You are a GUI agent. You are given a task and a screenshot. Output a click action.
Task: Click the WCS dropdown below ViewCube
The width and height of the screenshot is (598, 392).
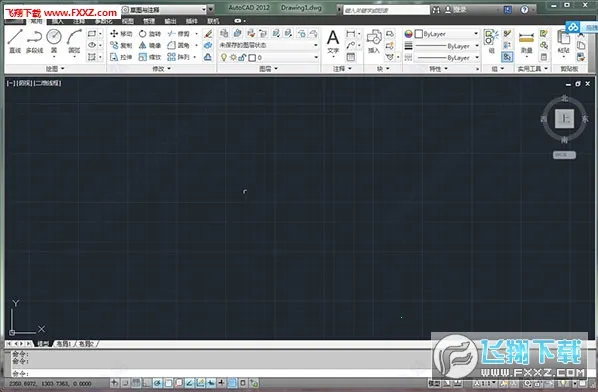tap(564, 155)
